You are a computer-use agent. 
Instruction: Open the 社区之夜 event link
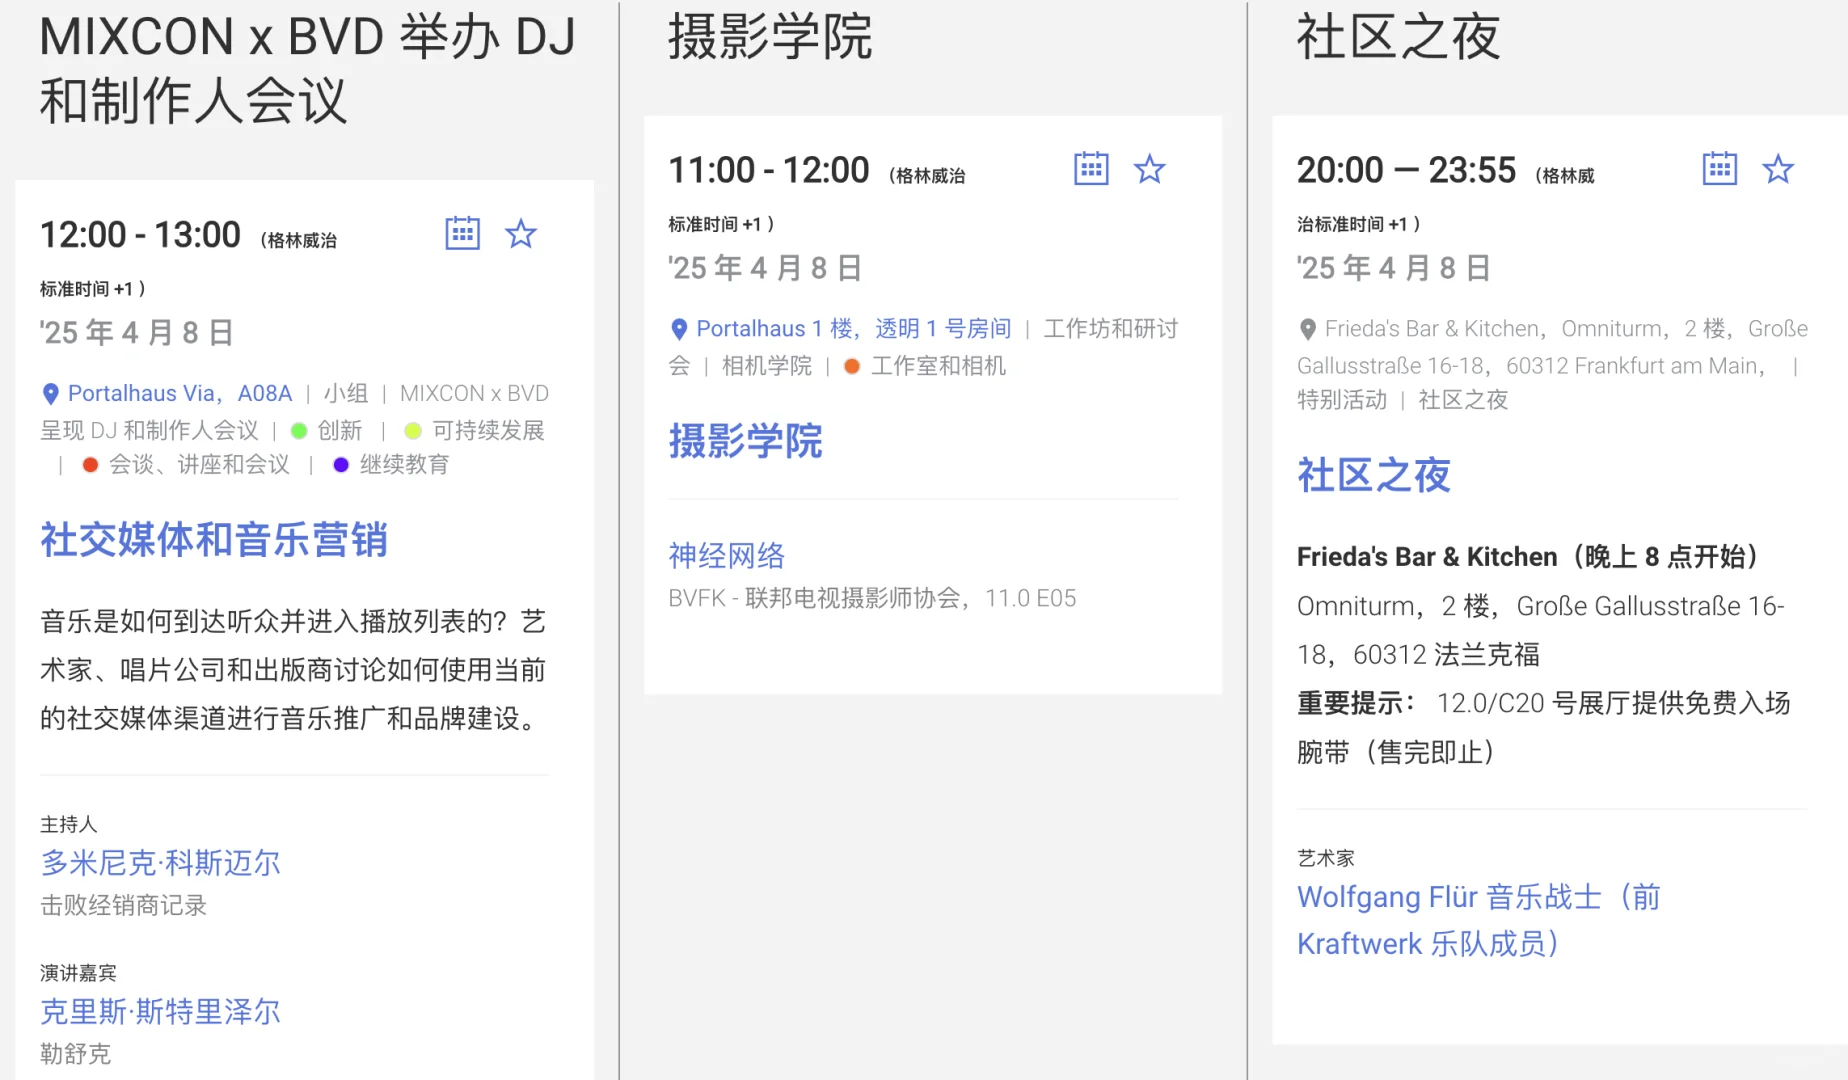1373,476
